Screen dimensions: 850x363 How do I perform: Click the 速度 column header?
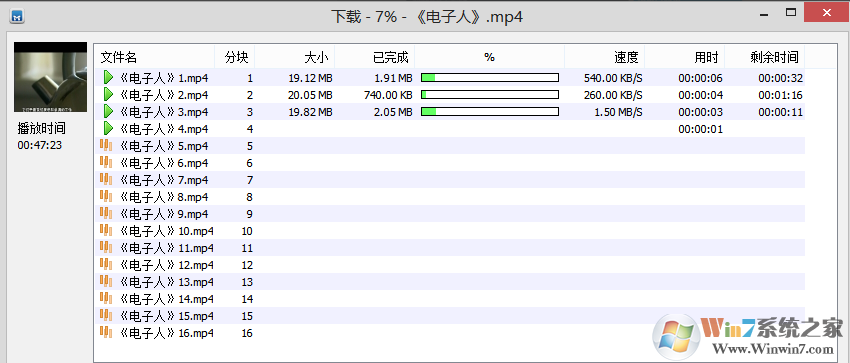[x=604, y=57]
